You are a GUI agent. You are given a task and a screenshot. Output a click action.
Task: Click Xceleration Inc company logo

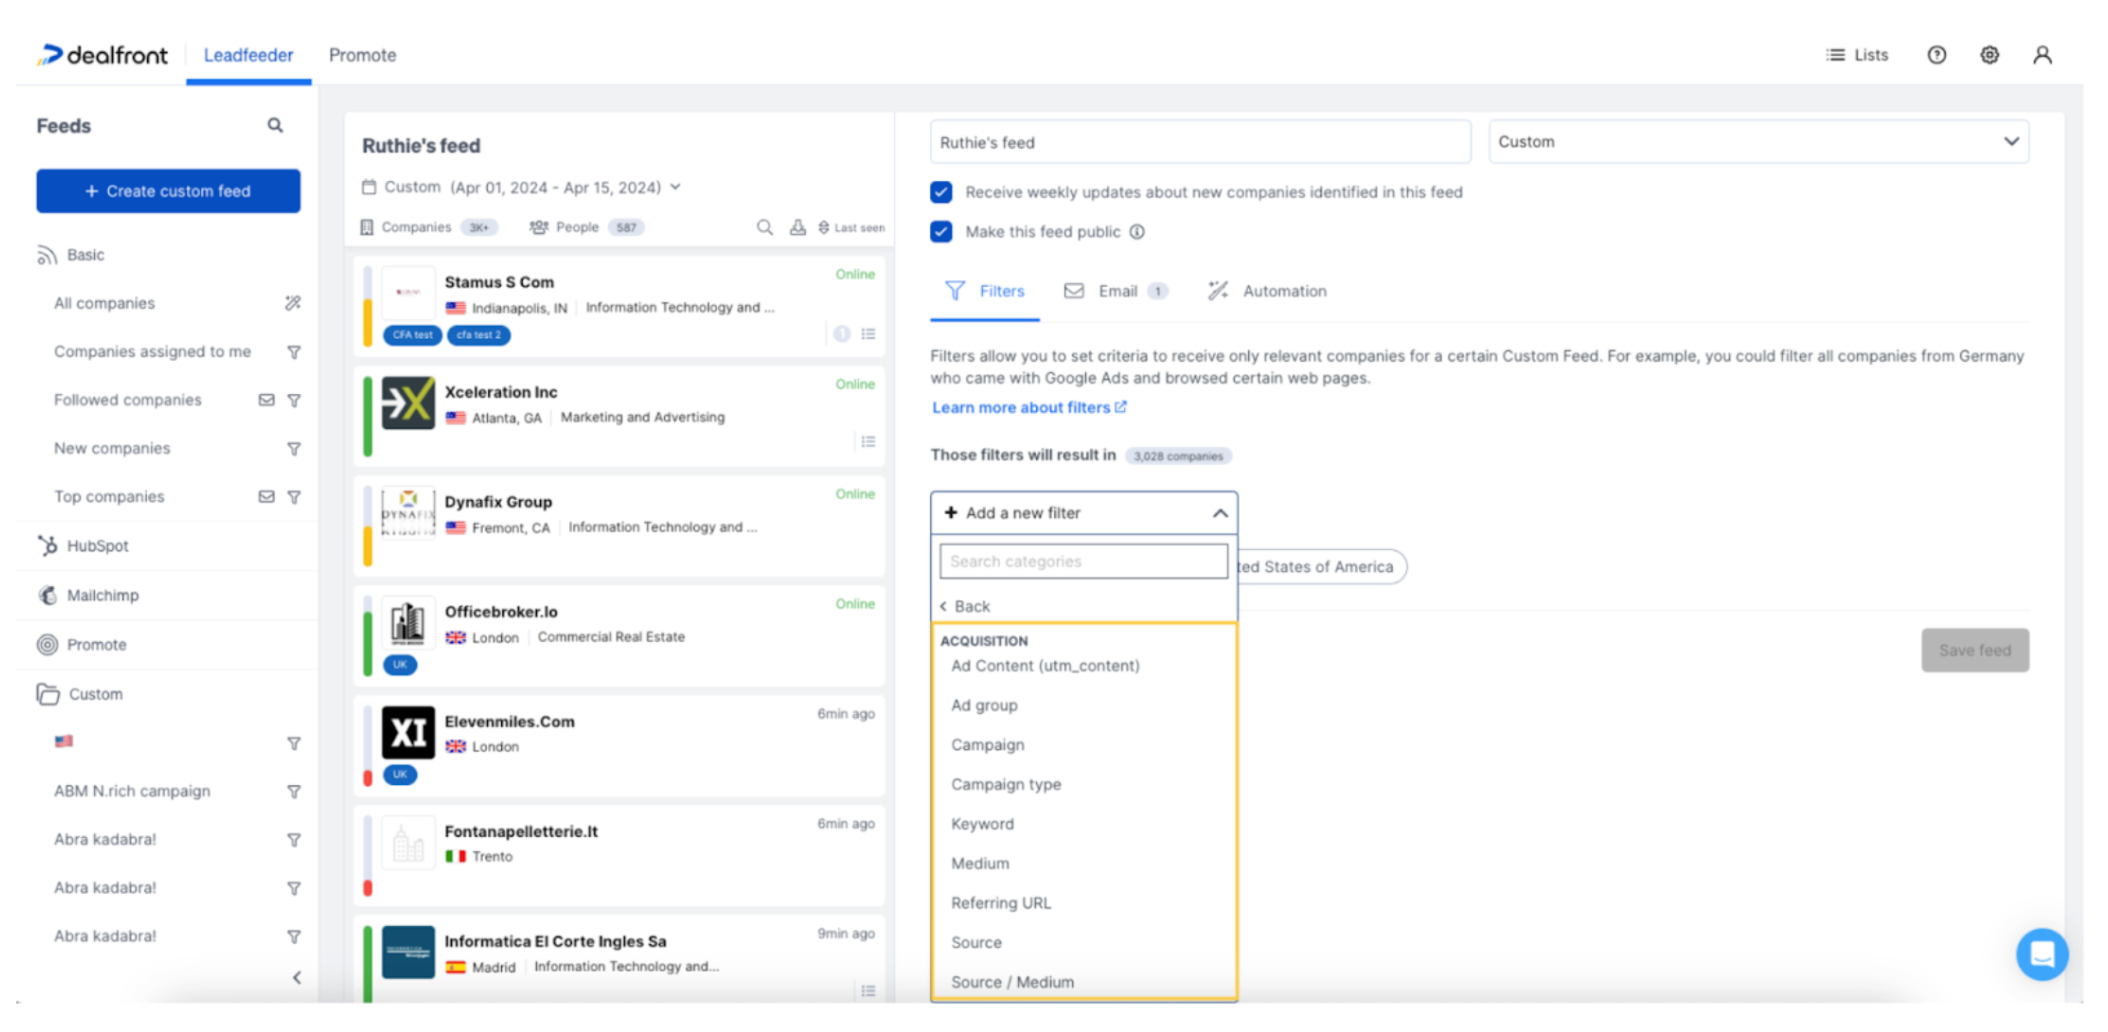[x=408, y=402]
